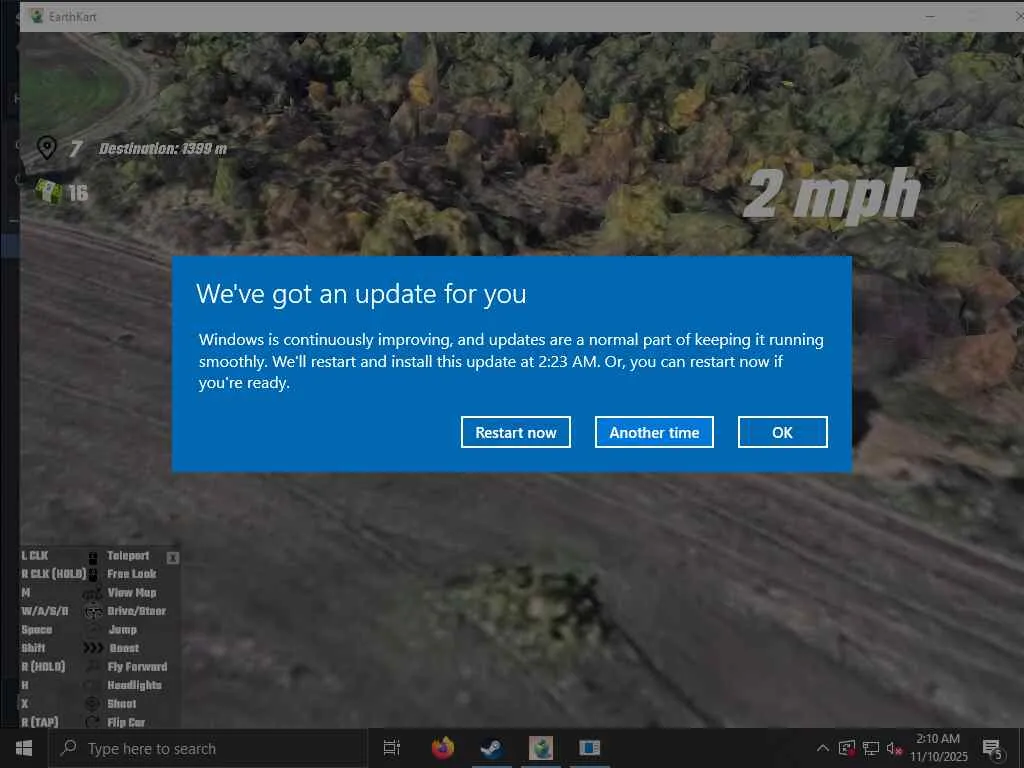Click the taskbar search box

[x=208, y=748]
